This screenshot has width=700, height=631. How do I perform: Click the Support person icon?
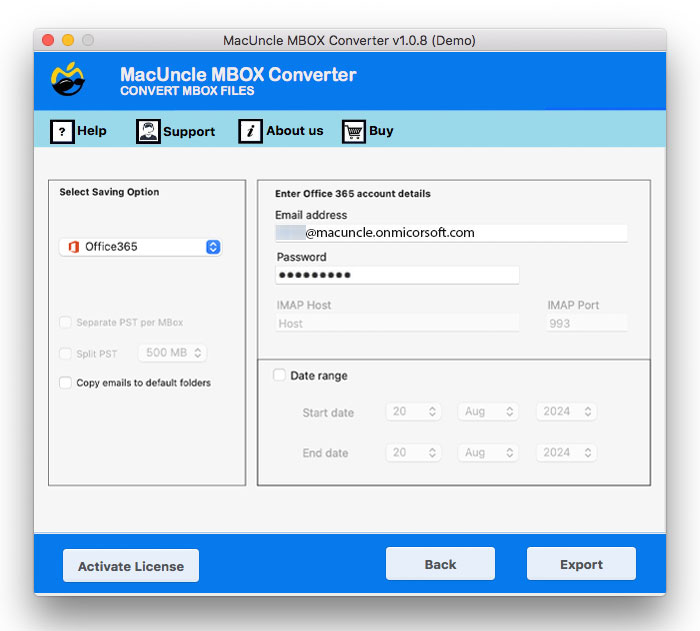148,132
